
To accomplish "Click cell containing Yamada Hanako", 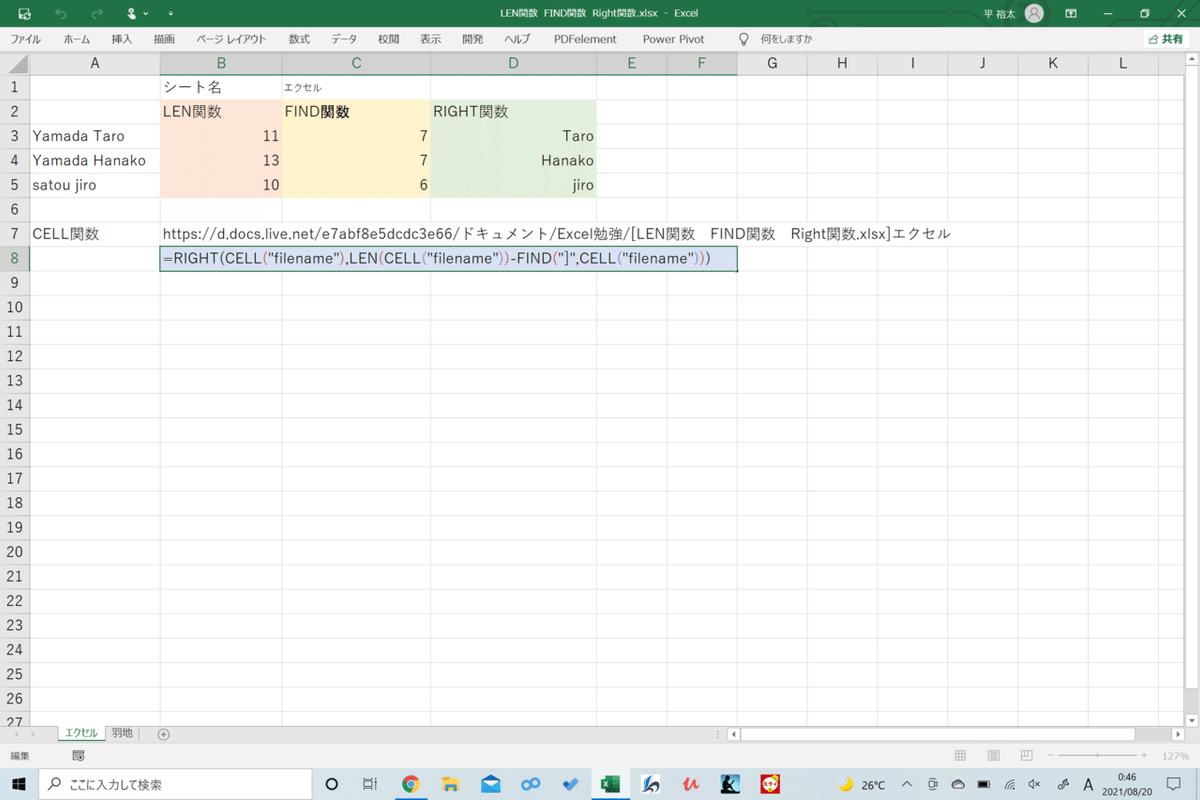I will [94, 160].
